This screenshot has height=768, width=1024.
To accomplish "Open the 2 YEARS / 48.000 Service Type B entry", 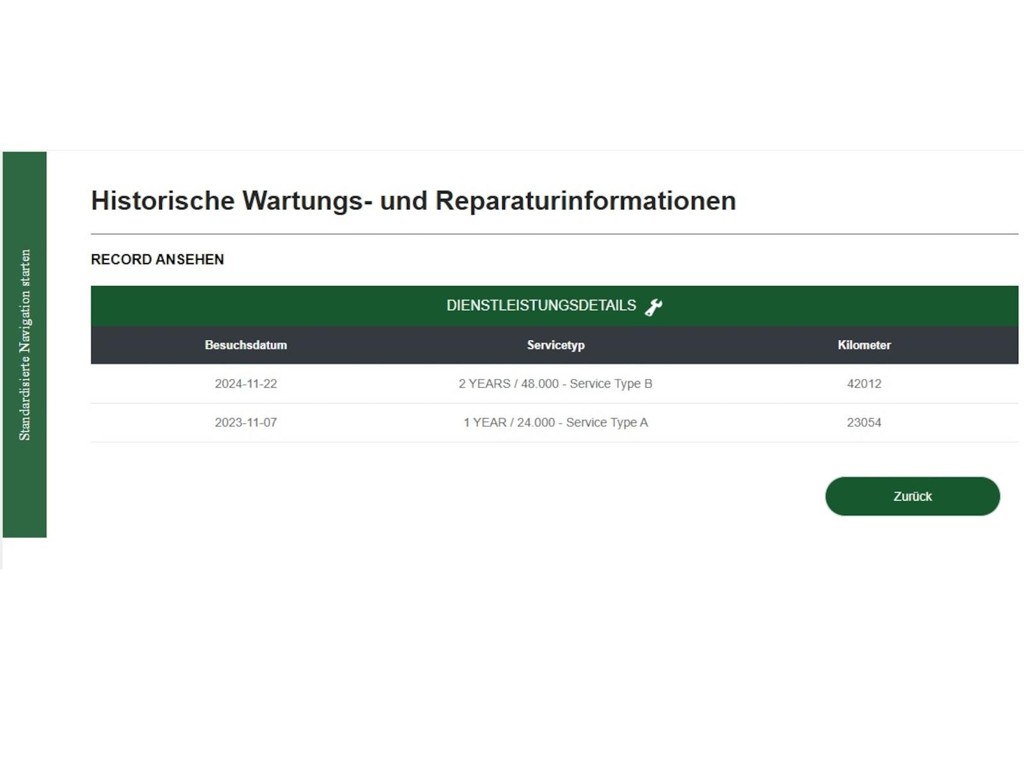I will pyautogui.click(x=555, y=384).
